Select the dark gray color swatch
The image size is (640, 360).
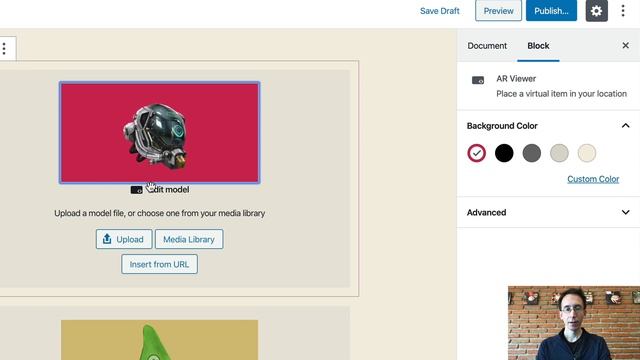[531, 153]
